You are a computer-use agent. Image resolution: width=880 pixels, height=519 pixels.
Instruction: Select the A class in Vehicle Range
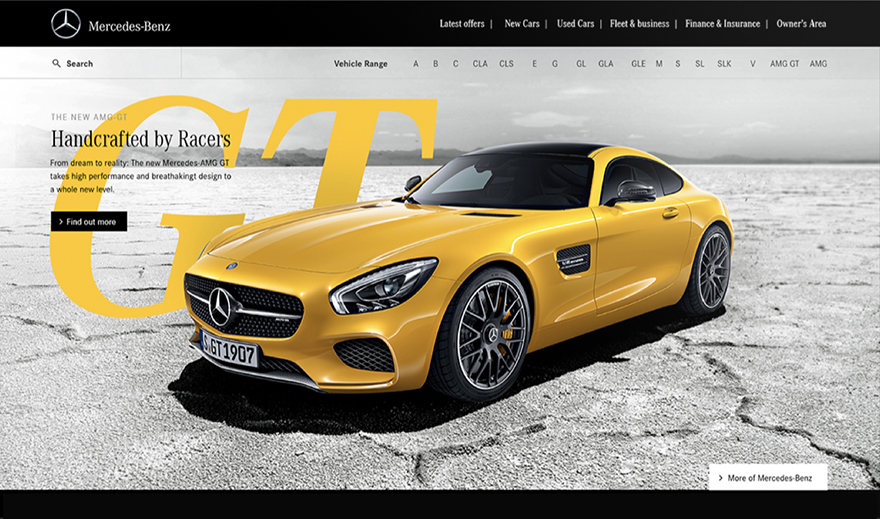coord(416,64)
